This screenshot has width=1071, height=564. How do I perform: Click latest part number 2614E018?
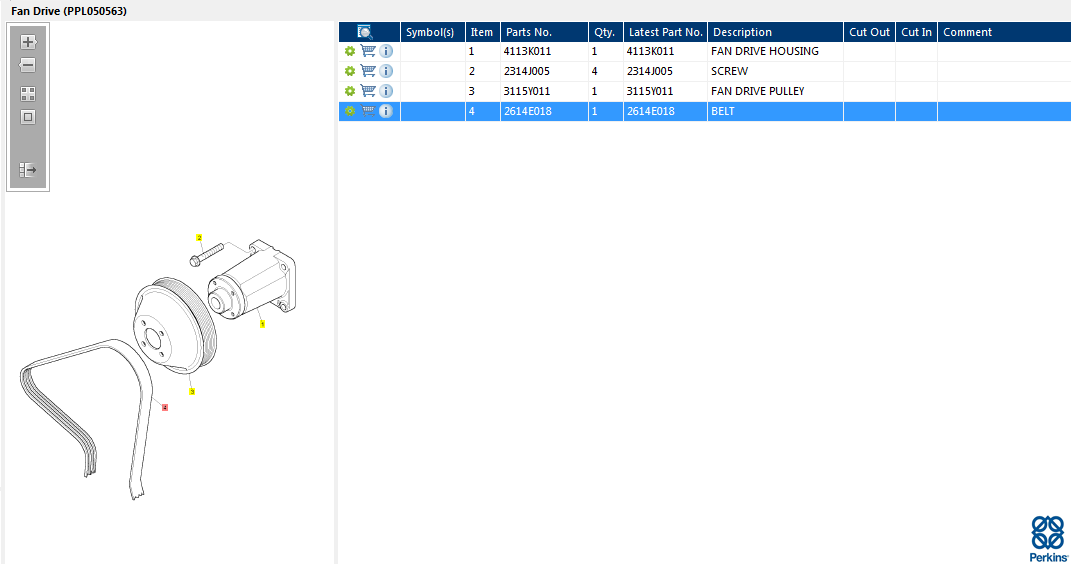(x=650, y=111)
